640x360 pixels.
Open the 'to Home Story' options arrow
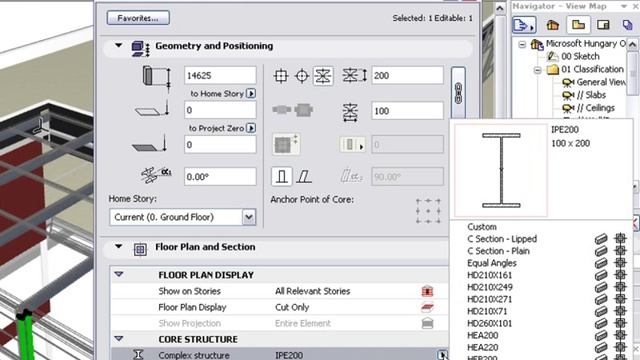pyautogui.click(x=251, y=93)
